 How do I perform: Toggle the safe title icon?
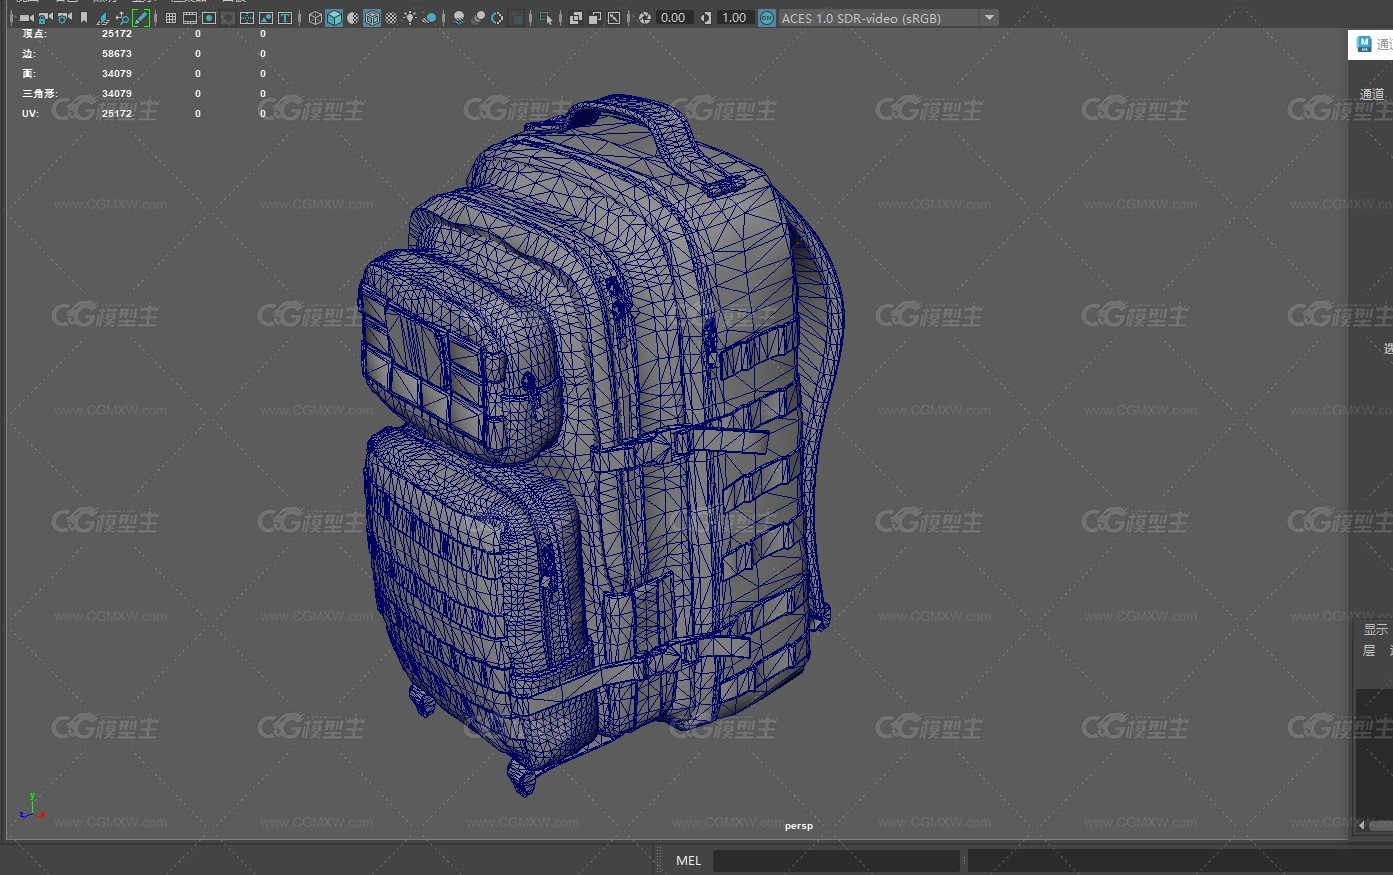285,18
